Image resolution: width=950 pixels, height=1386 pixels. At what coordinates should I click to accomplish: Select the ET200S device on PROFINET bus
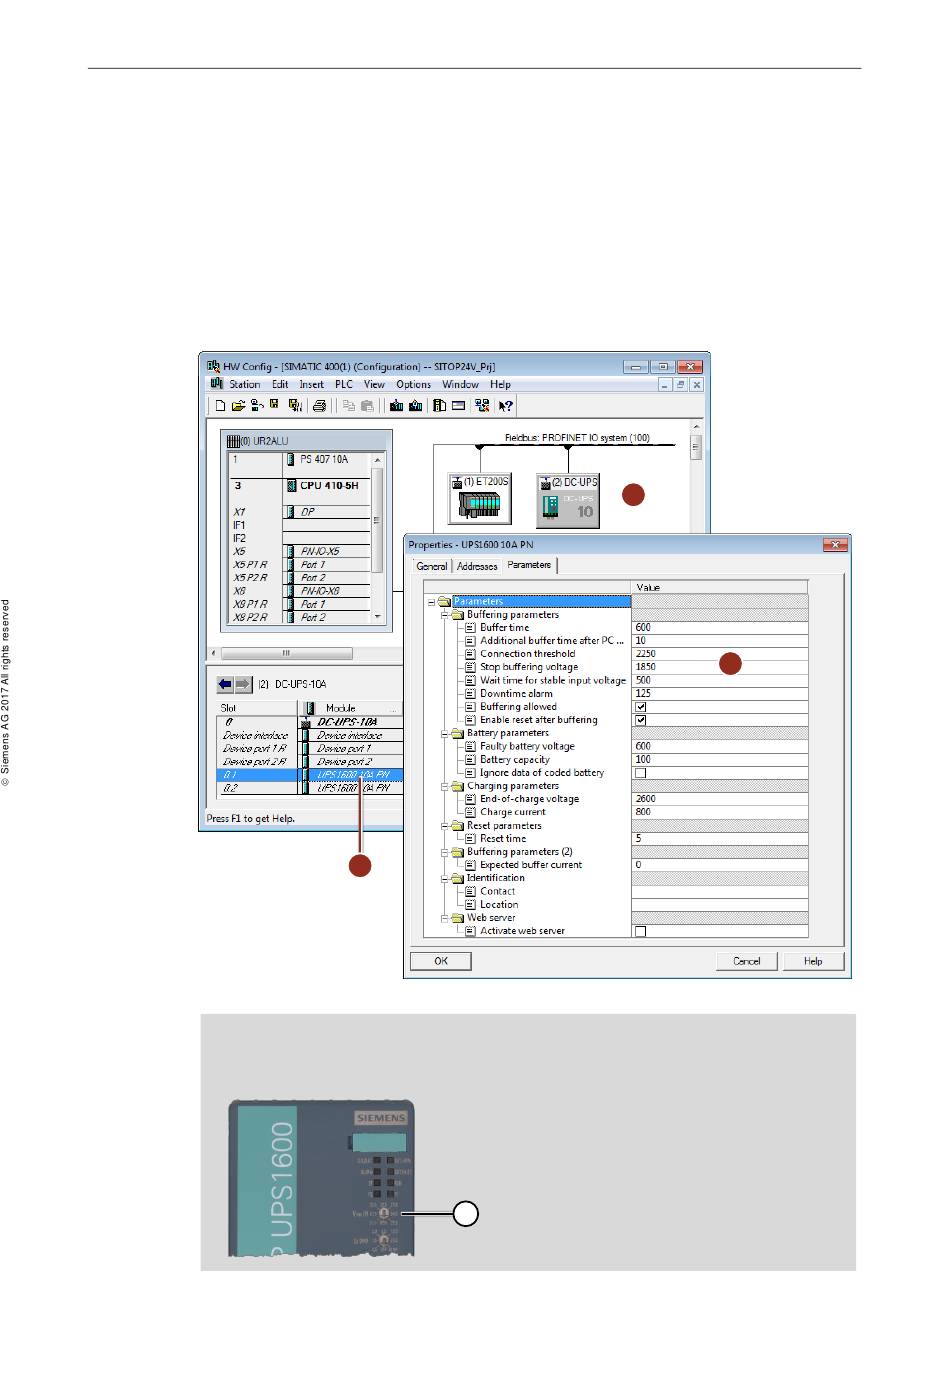480,498
